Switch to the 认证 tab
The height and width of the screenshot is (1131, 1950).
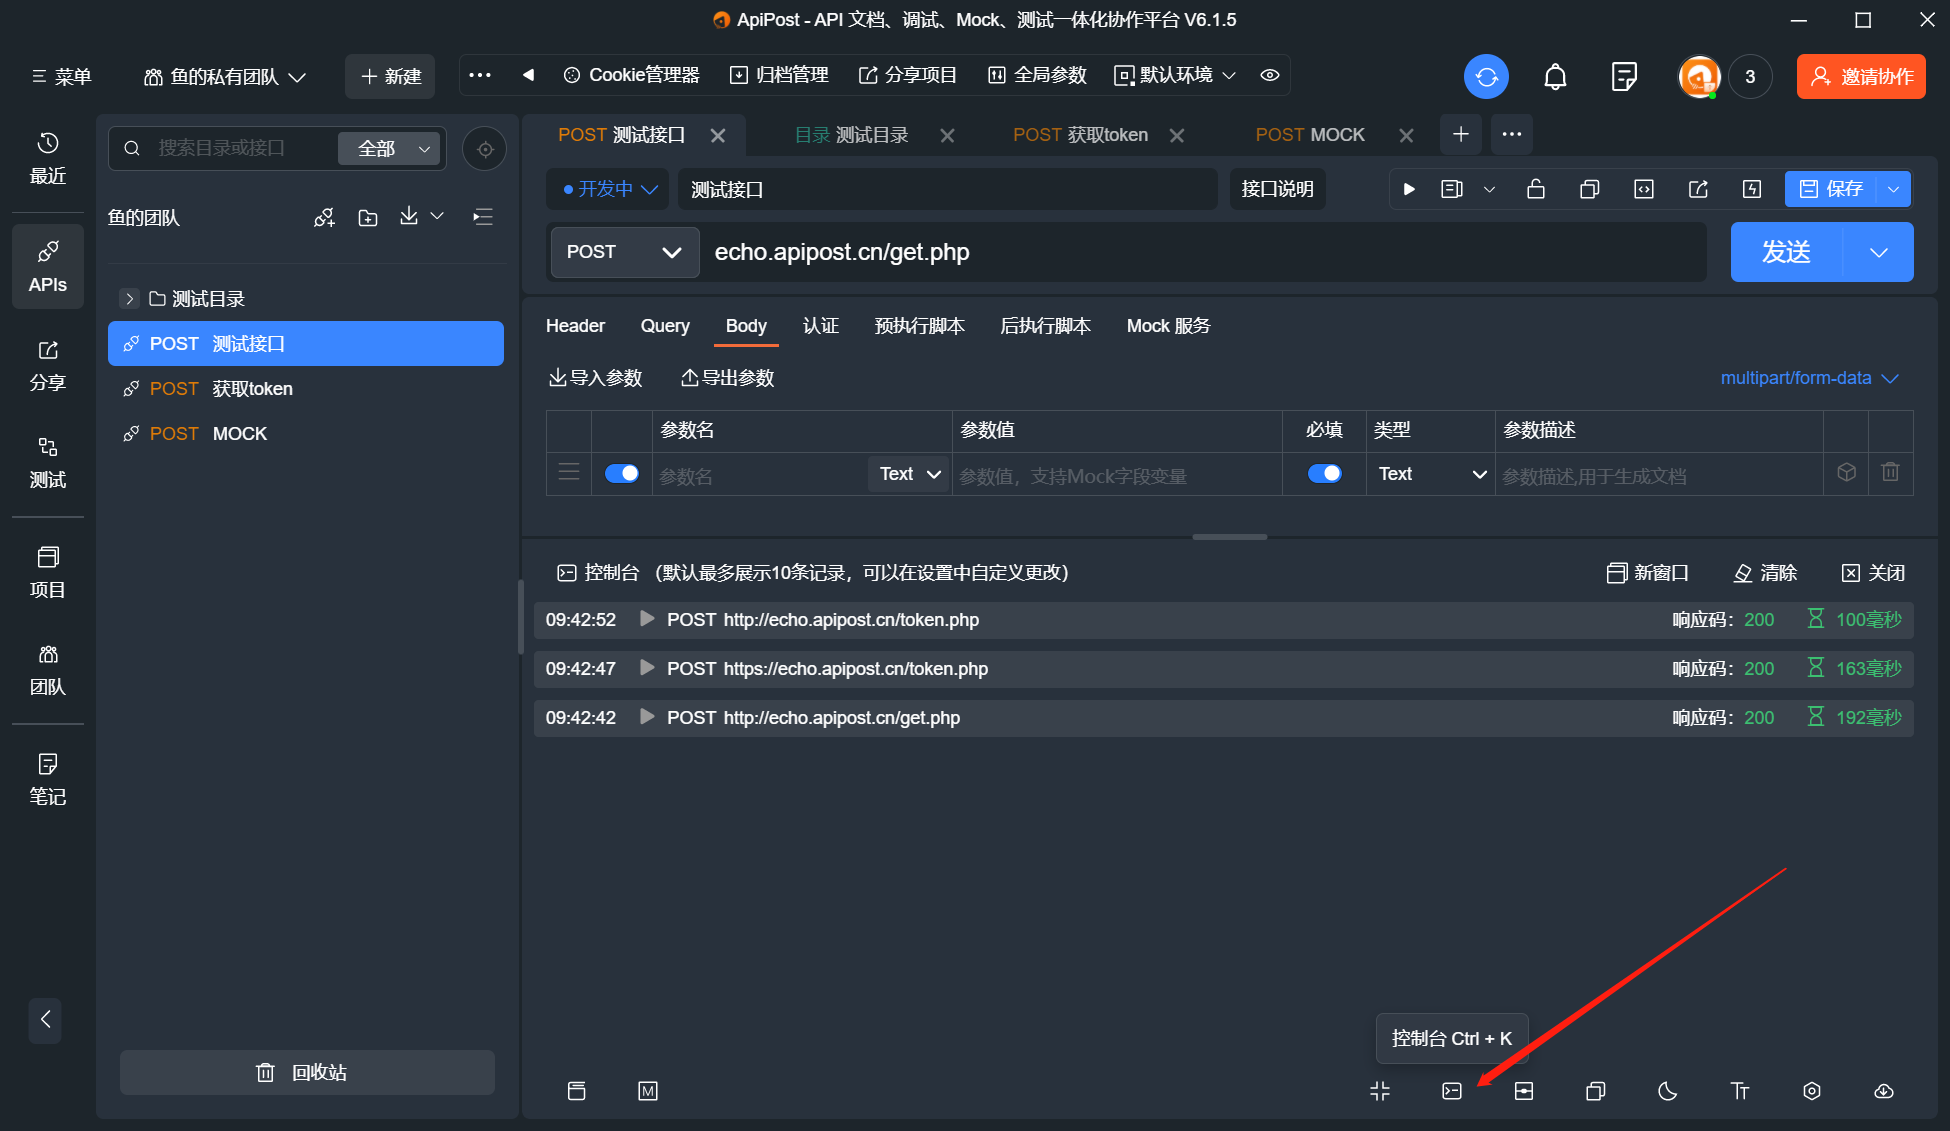[x=821, y=326]
